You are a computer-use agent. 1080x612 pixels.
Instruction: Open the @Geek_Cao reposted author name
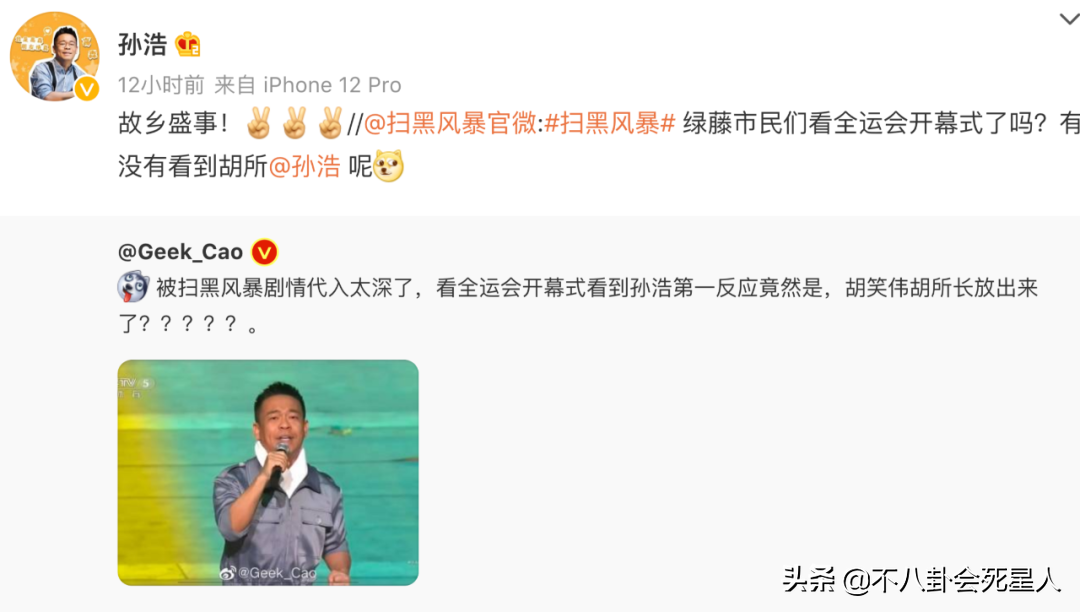[180, 252]
